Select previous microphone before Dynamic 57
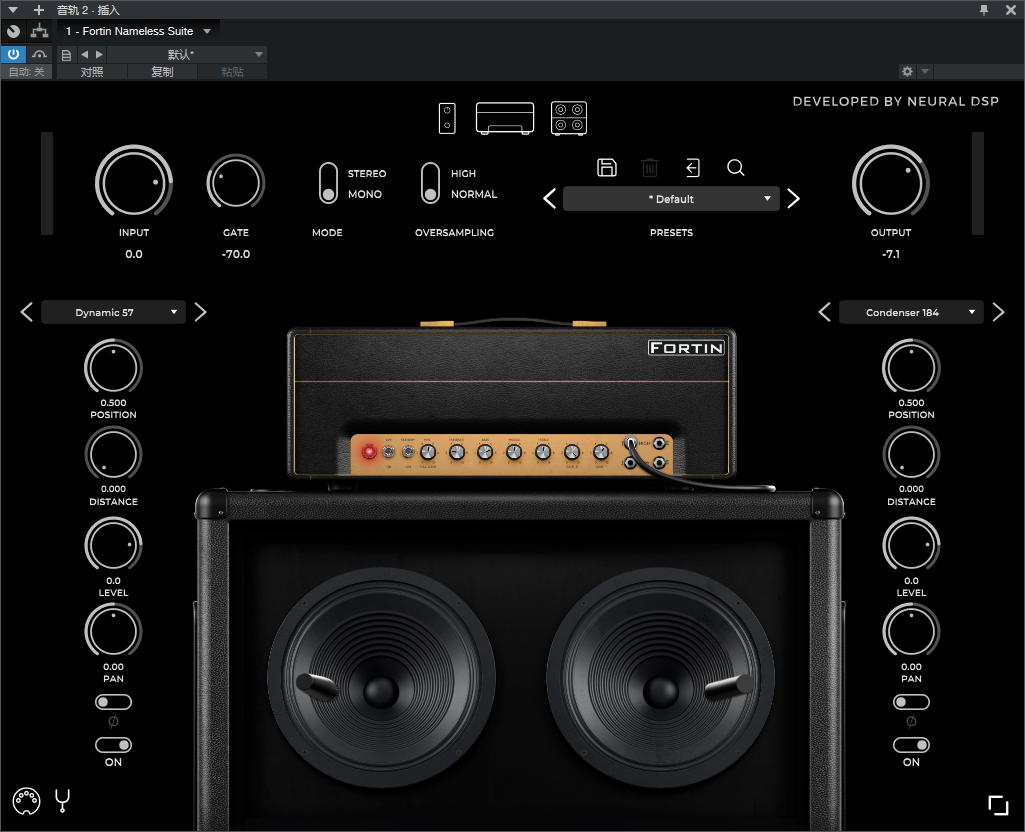The height and width of the screenshot is (832, 1025). coord(27,312)
